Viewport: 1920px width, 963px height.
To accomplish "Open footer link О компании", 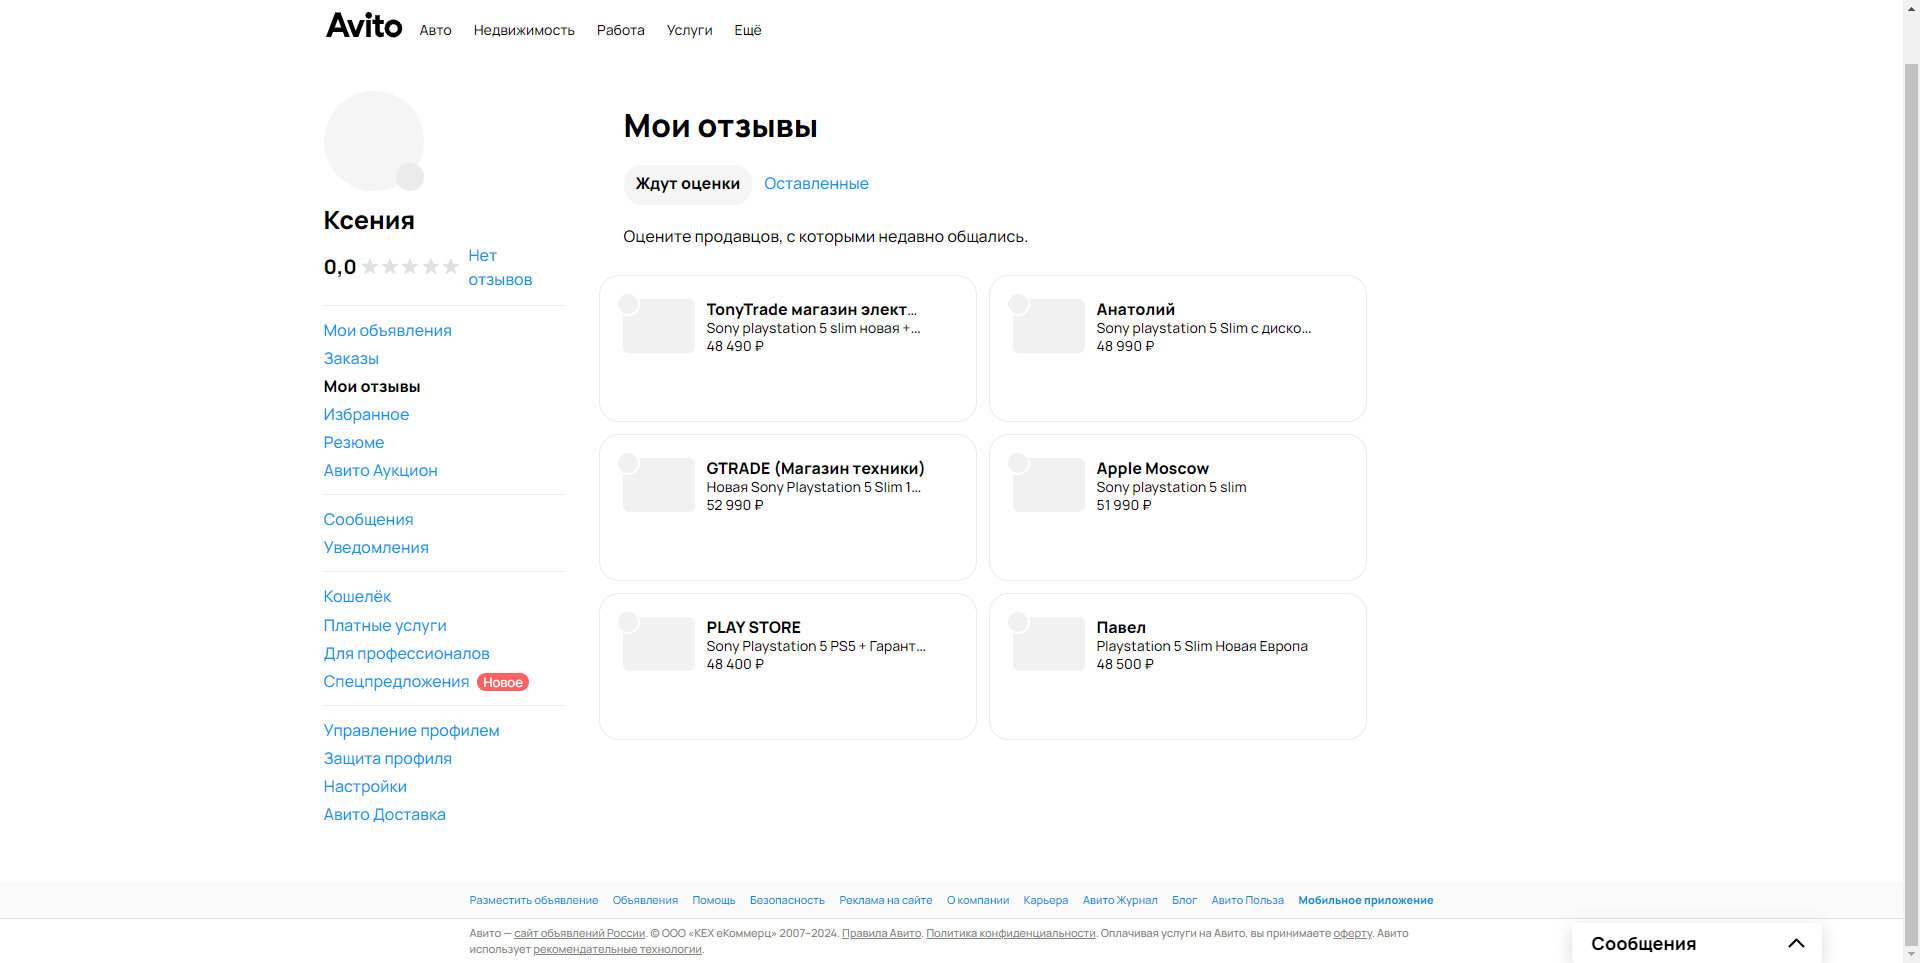I will click(x=978, y=901).
